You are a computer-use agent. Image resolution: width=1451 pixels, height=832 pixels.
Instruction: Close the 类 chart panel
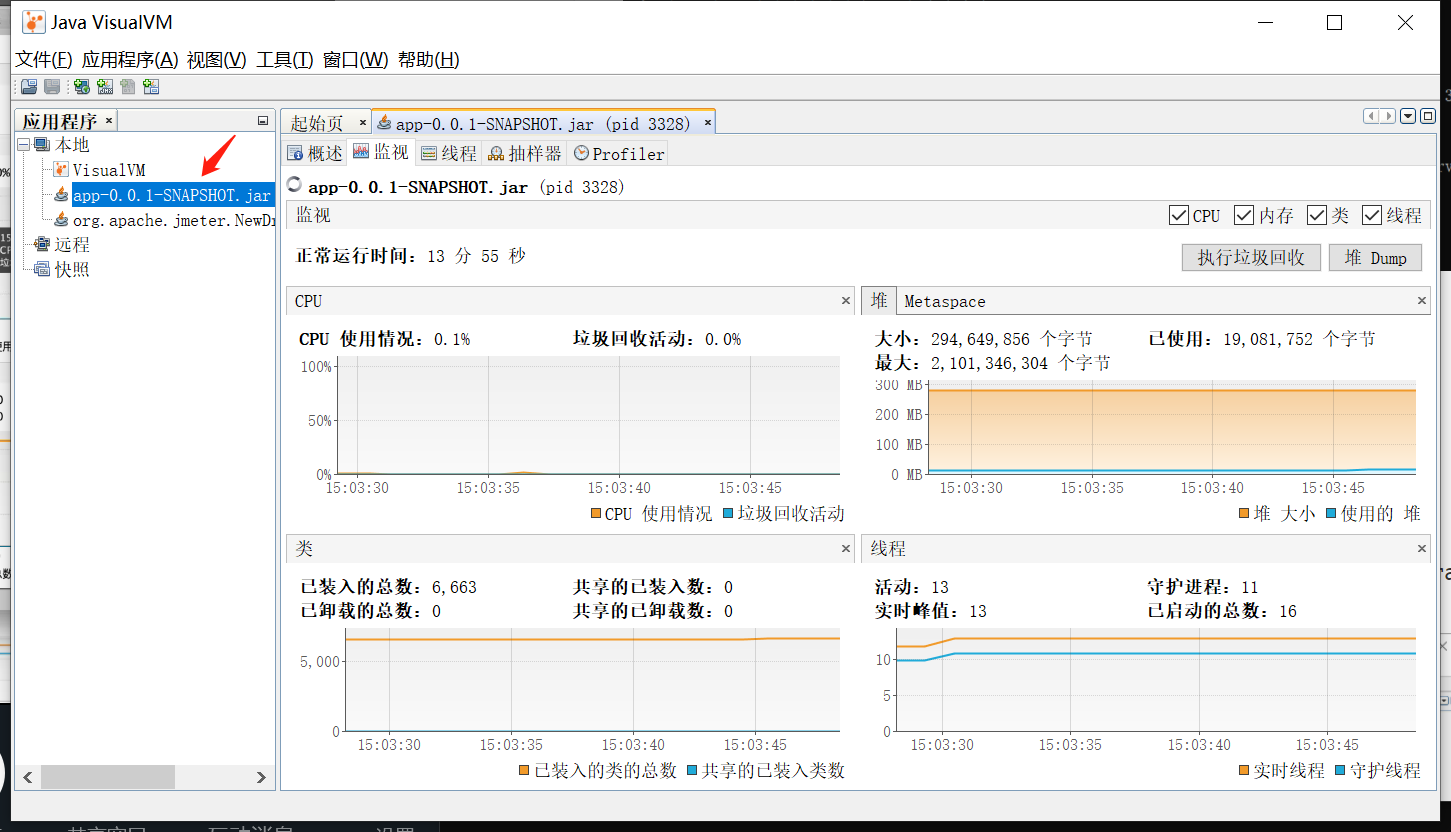846,548
